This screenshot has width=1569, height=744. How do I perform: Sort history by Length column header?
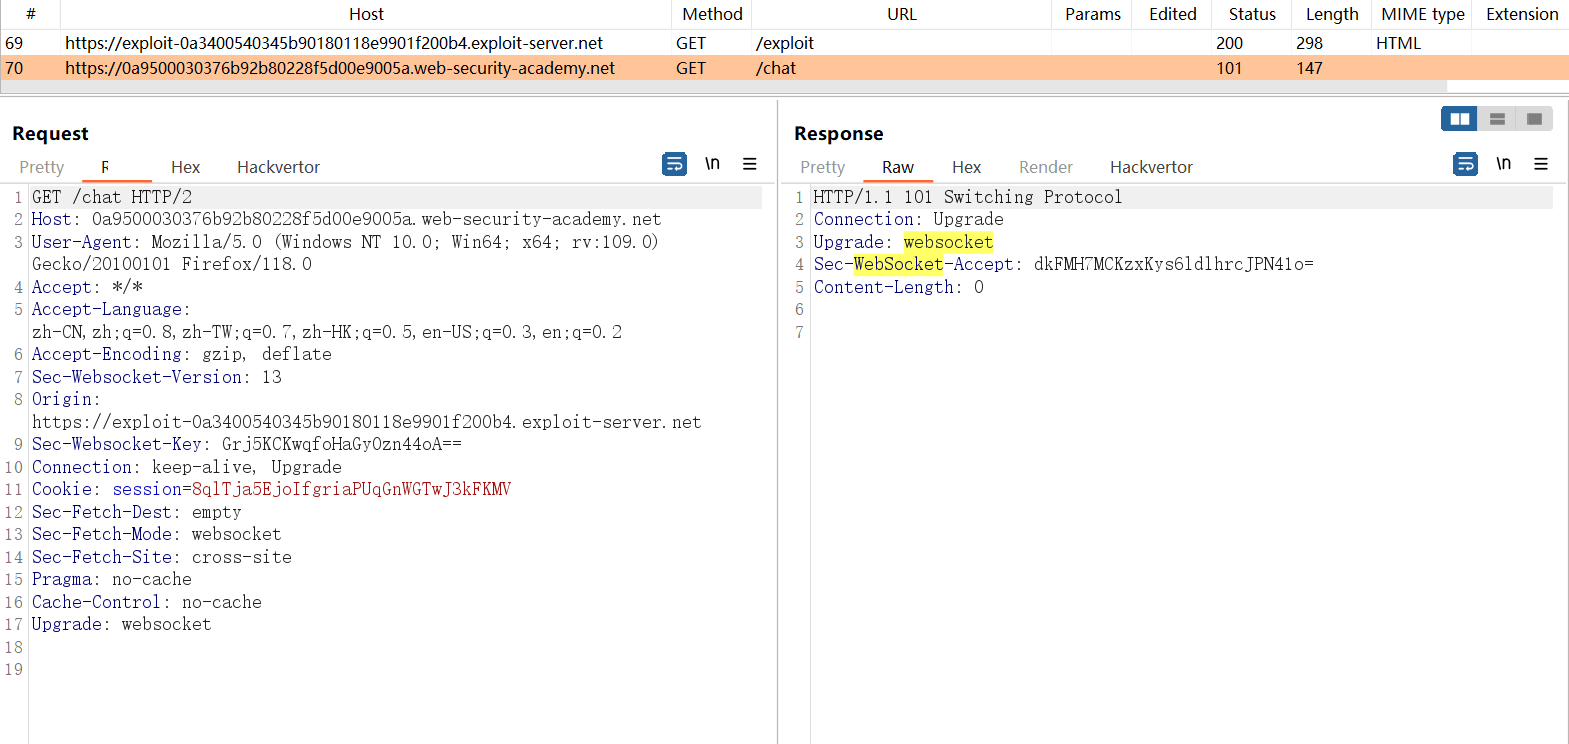click(x=1331, y=14)
